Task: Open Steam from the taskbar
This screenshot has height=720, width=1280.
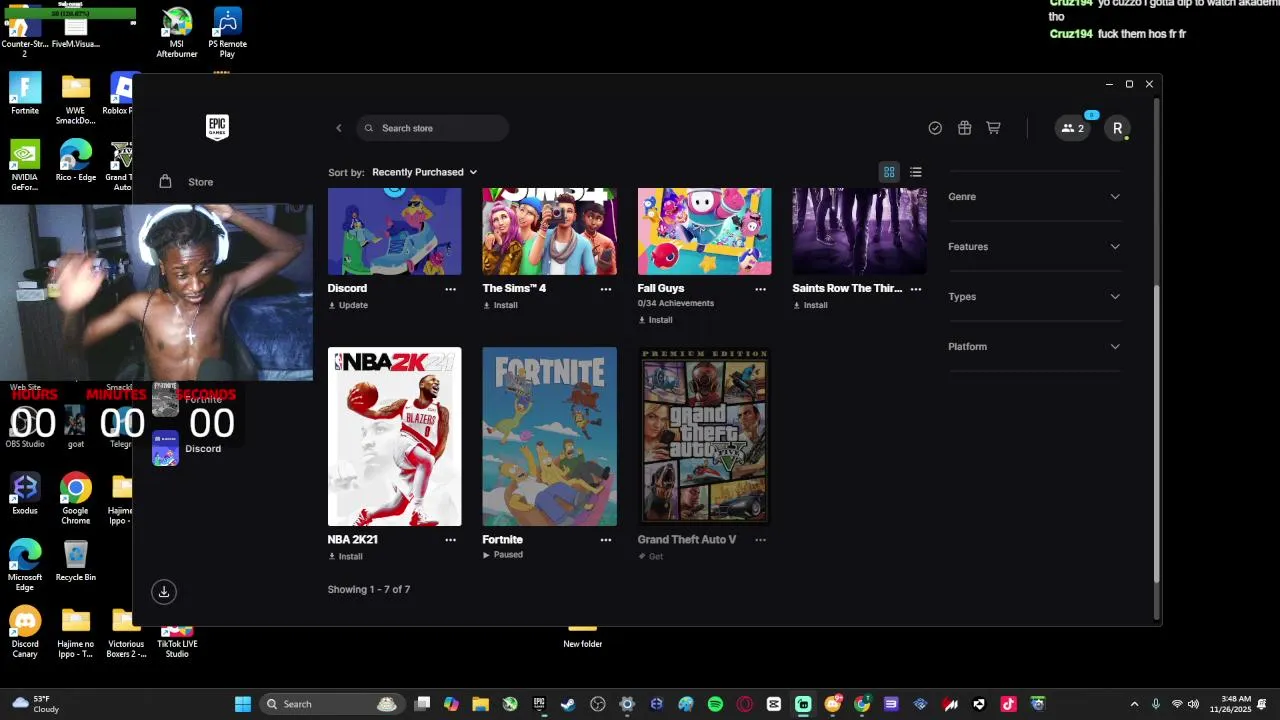Action: point(568,704)
